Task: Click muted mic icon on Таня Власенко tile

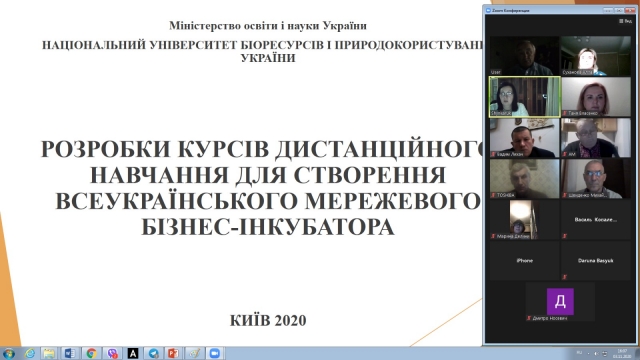Action: click(x=565, y=113)
